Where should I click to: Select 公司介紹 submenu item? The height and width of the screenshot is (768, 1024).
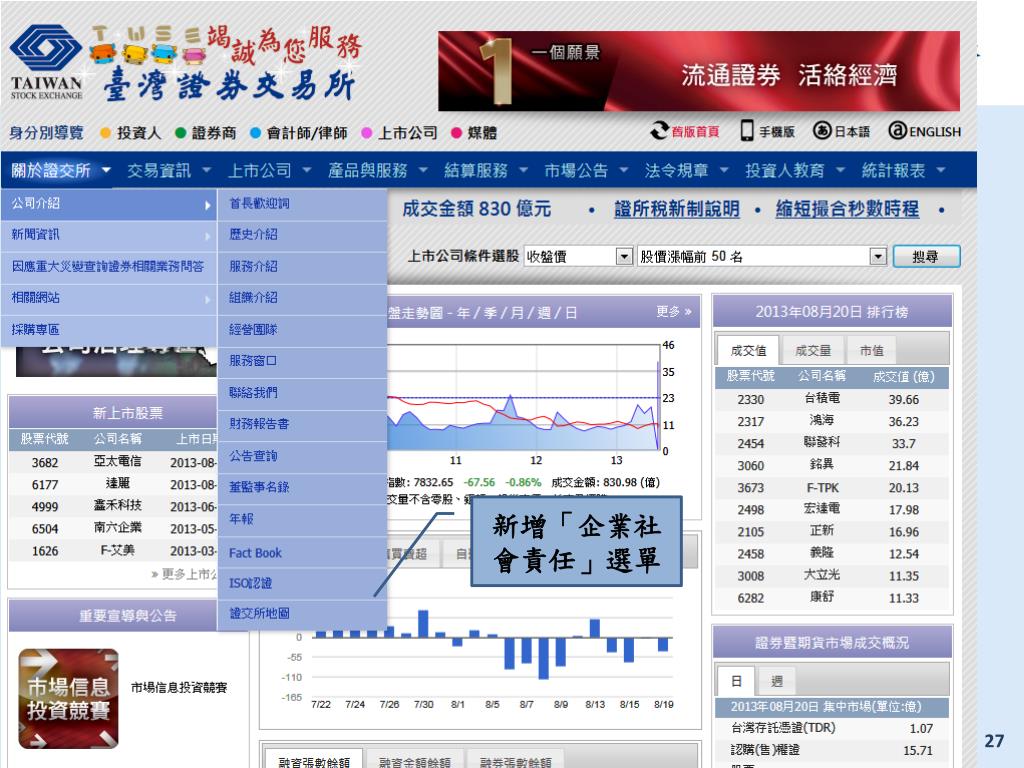point(108,204)
